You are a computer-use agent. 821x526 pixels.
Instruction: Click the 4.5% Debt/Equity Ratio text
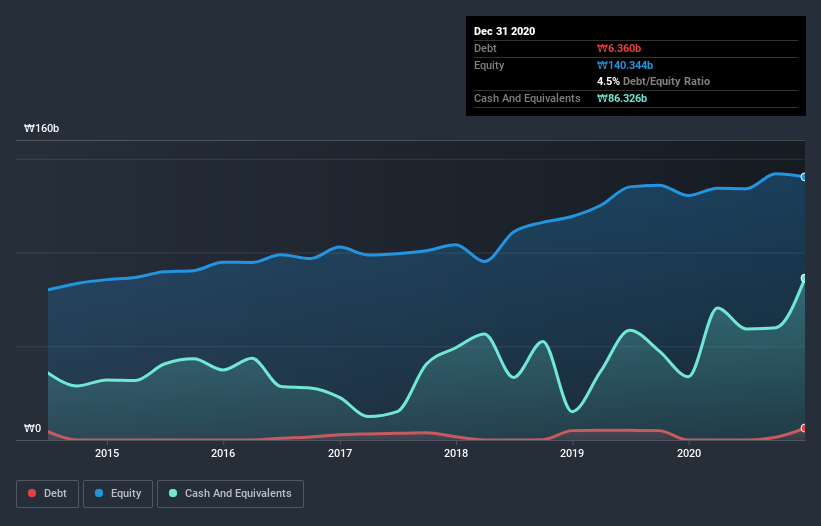653,82
